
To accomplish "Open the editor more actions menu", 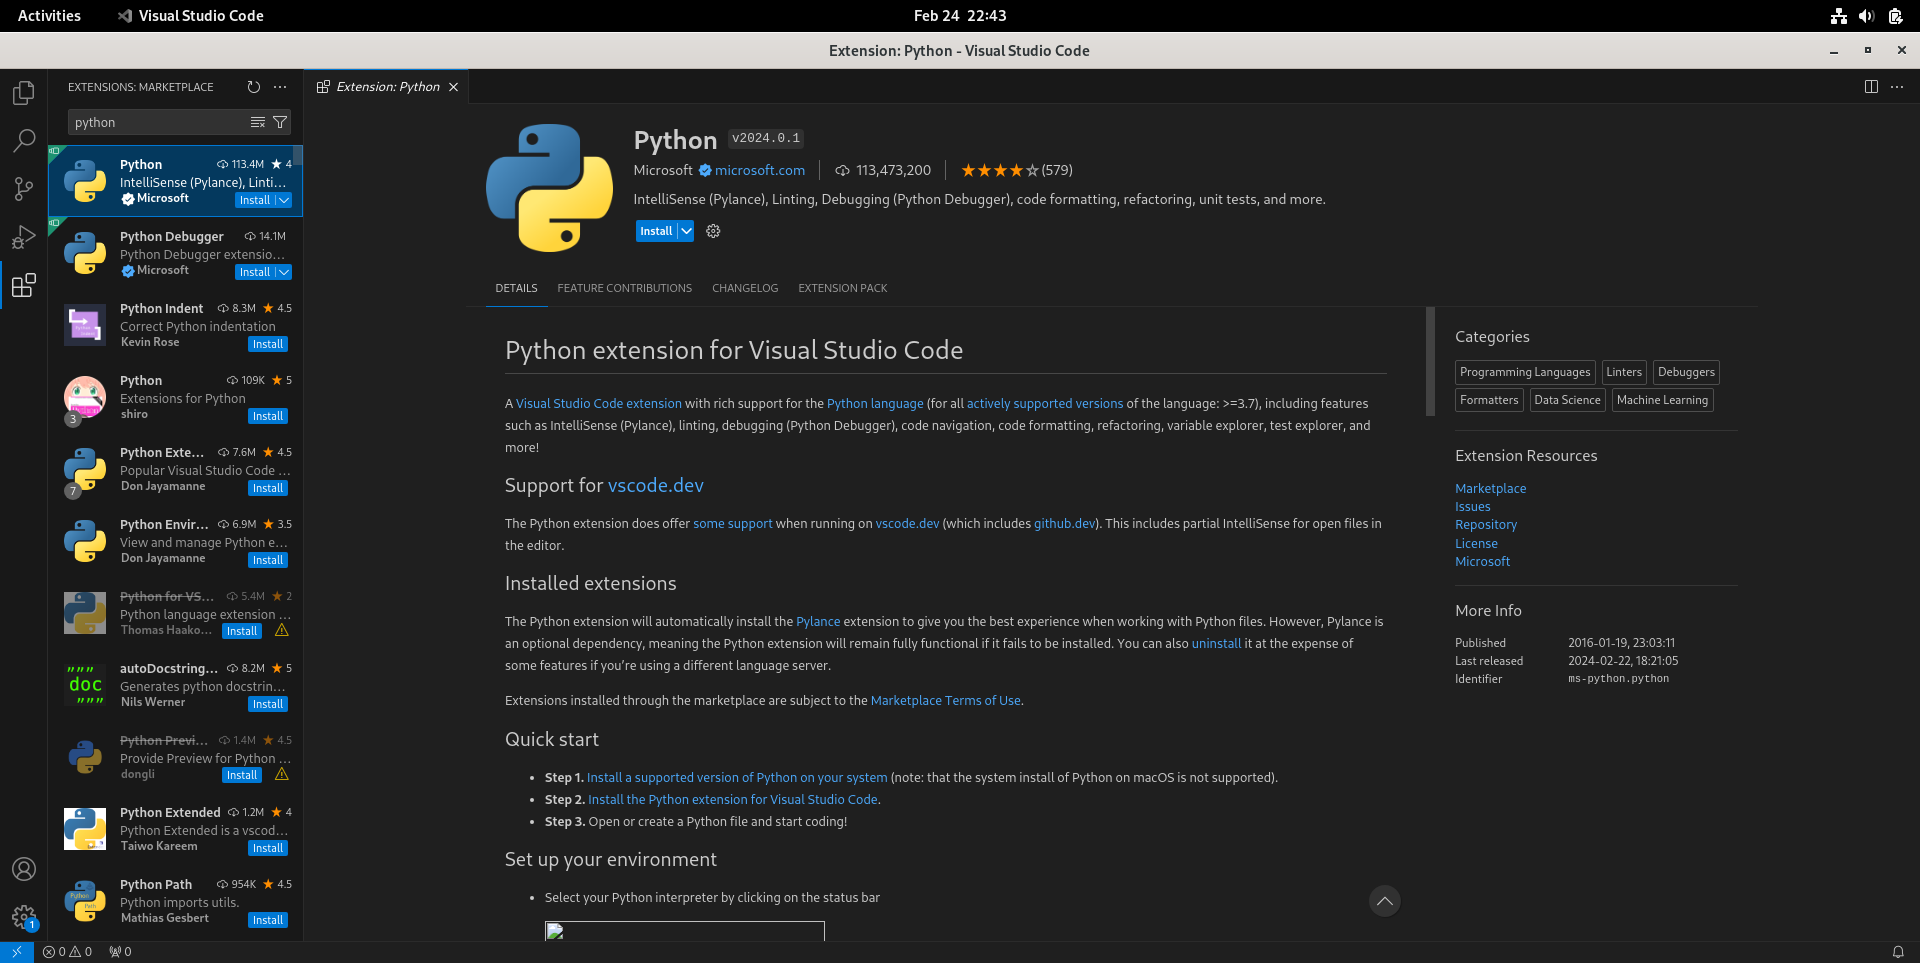I will pyautogui.click(x=1897, y=87).
